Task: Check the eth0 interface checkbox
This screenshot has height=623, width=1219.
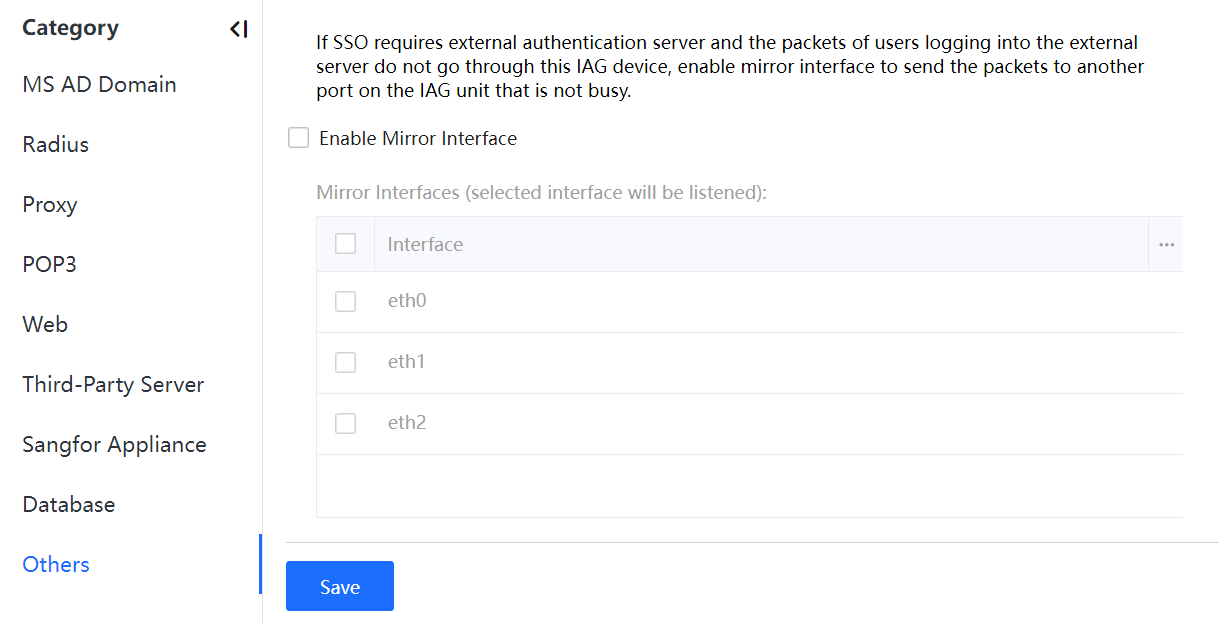Action: tap(345, 301)
